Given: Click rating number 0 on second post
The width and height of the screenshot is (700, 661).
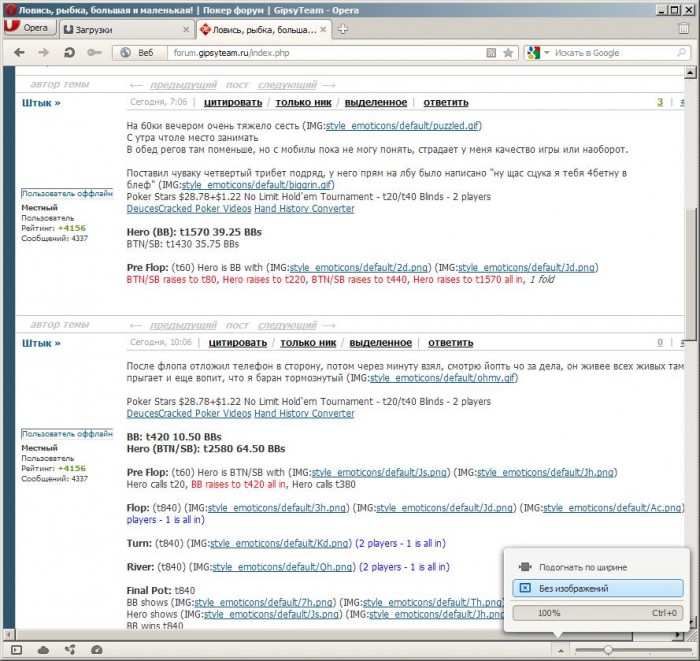Looking at the screenshot, I should coord(660,342).
